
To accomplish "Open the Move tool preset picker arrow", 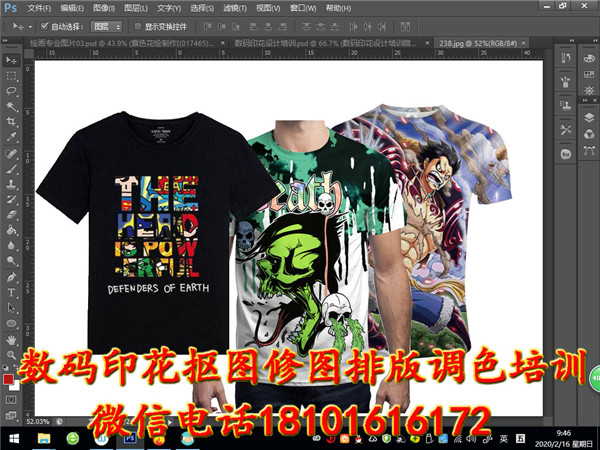I will pos(30,27).
